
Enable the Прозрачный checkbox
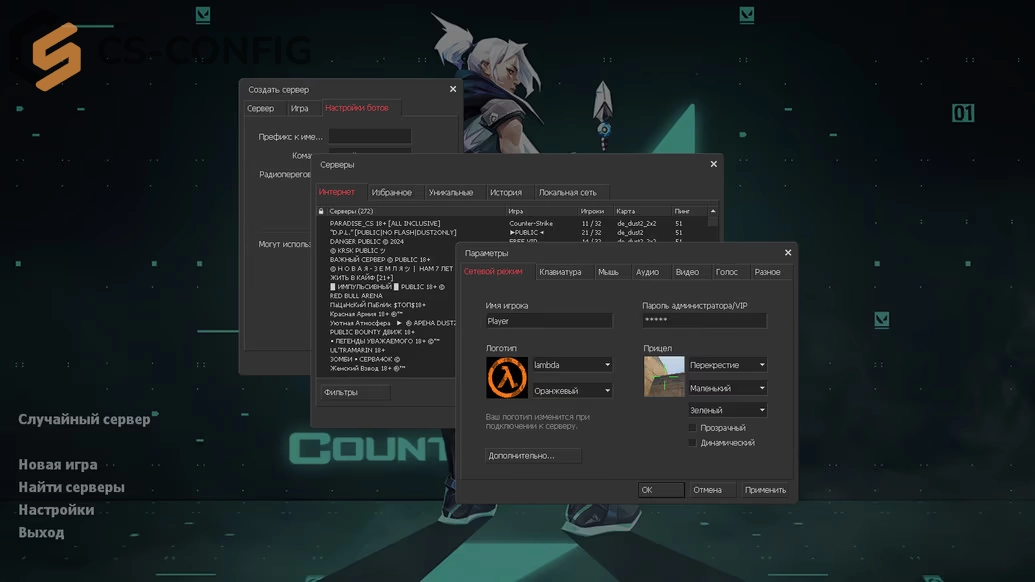tap(692, 428)
